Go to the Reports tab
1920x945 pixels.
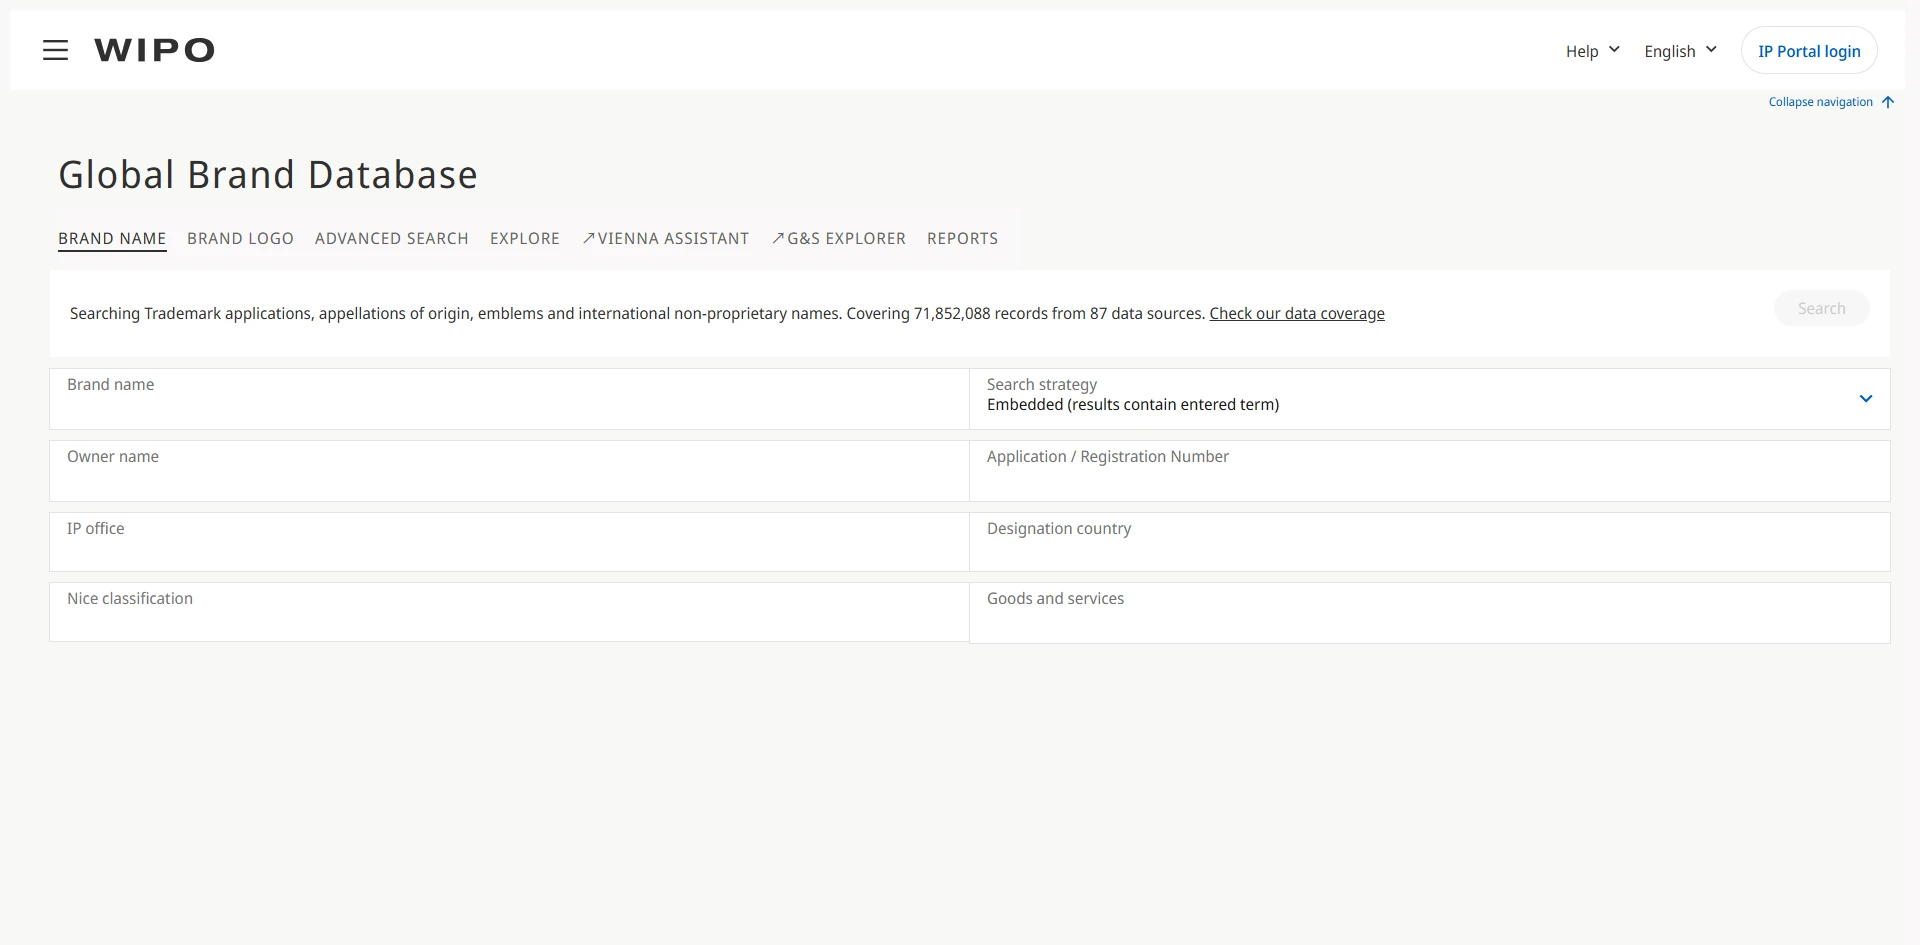pyautogui.click(x=962, y=239)
